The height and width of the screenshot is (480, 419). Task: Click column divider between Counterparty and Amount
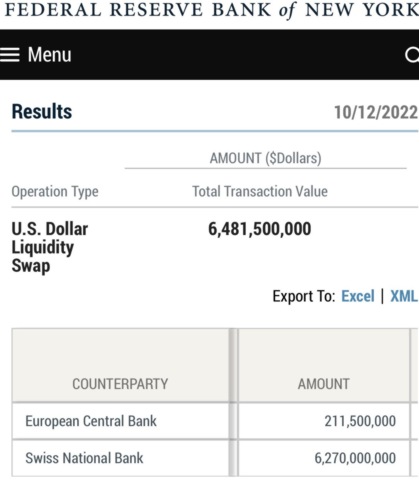pos(234,402)
